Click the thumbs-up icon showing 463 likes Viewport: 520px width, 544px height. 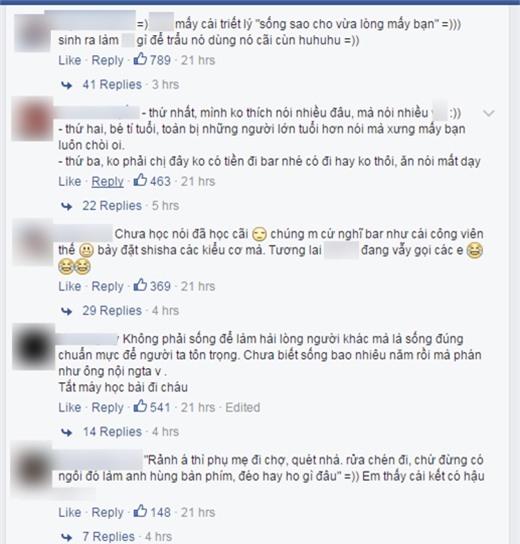pos(140,180)
